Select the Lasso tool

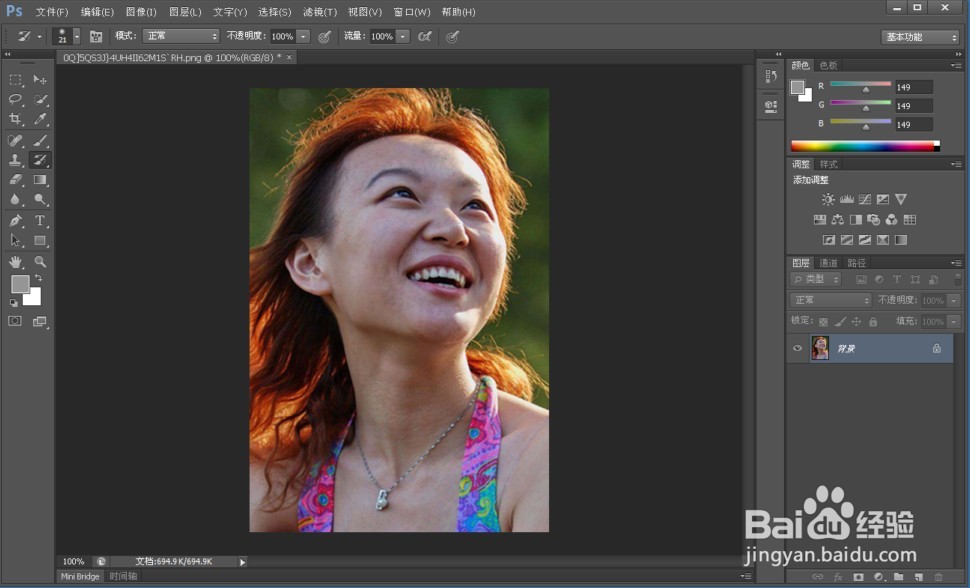14,99
